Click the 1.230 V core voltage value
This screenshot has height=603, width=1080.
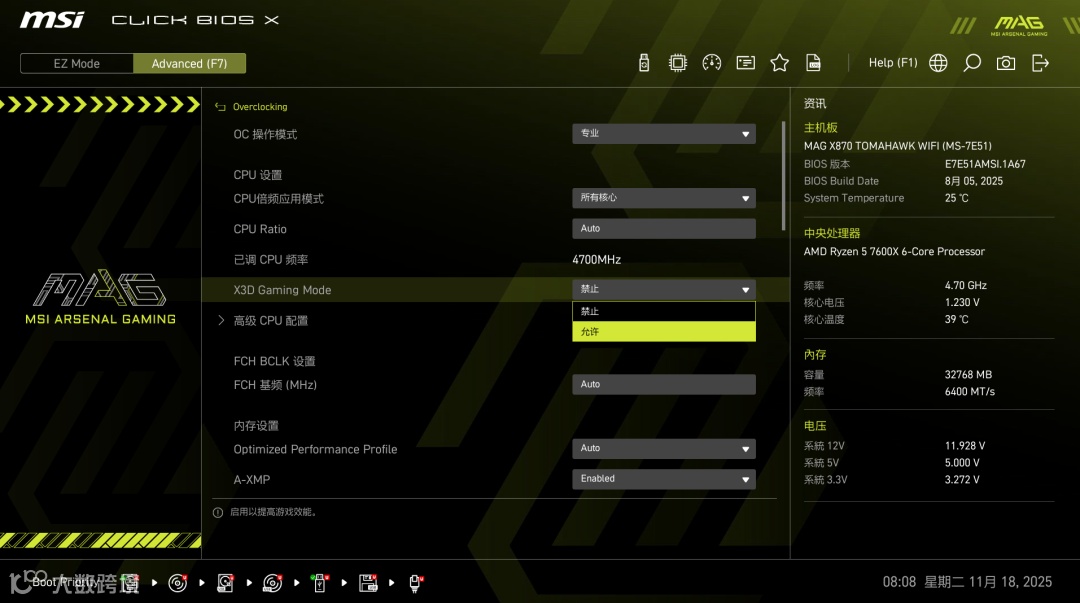point(962,303)
